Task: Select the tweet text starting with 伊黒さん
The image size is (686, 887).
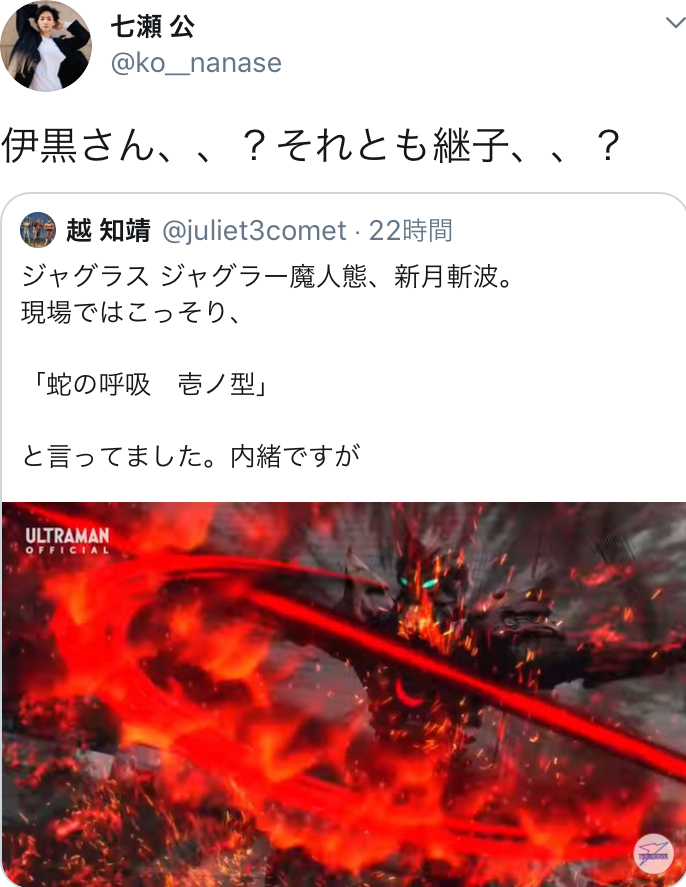Action: [x=311, y=145]
